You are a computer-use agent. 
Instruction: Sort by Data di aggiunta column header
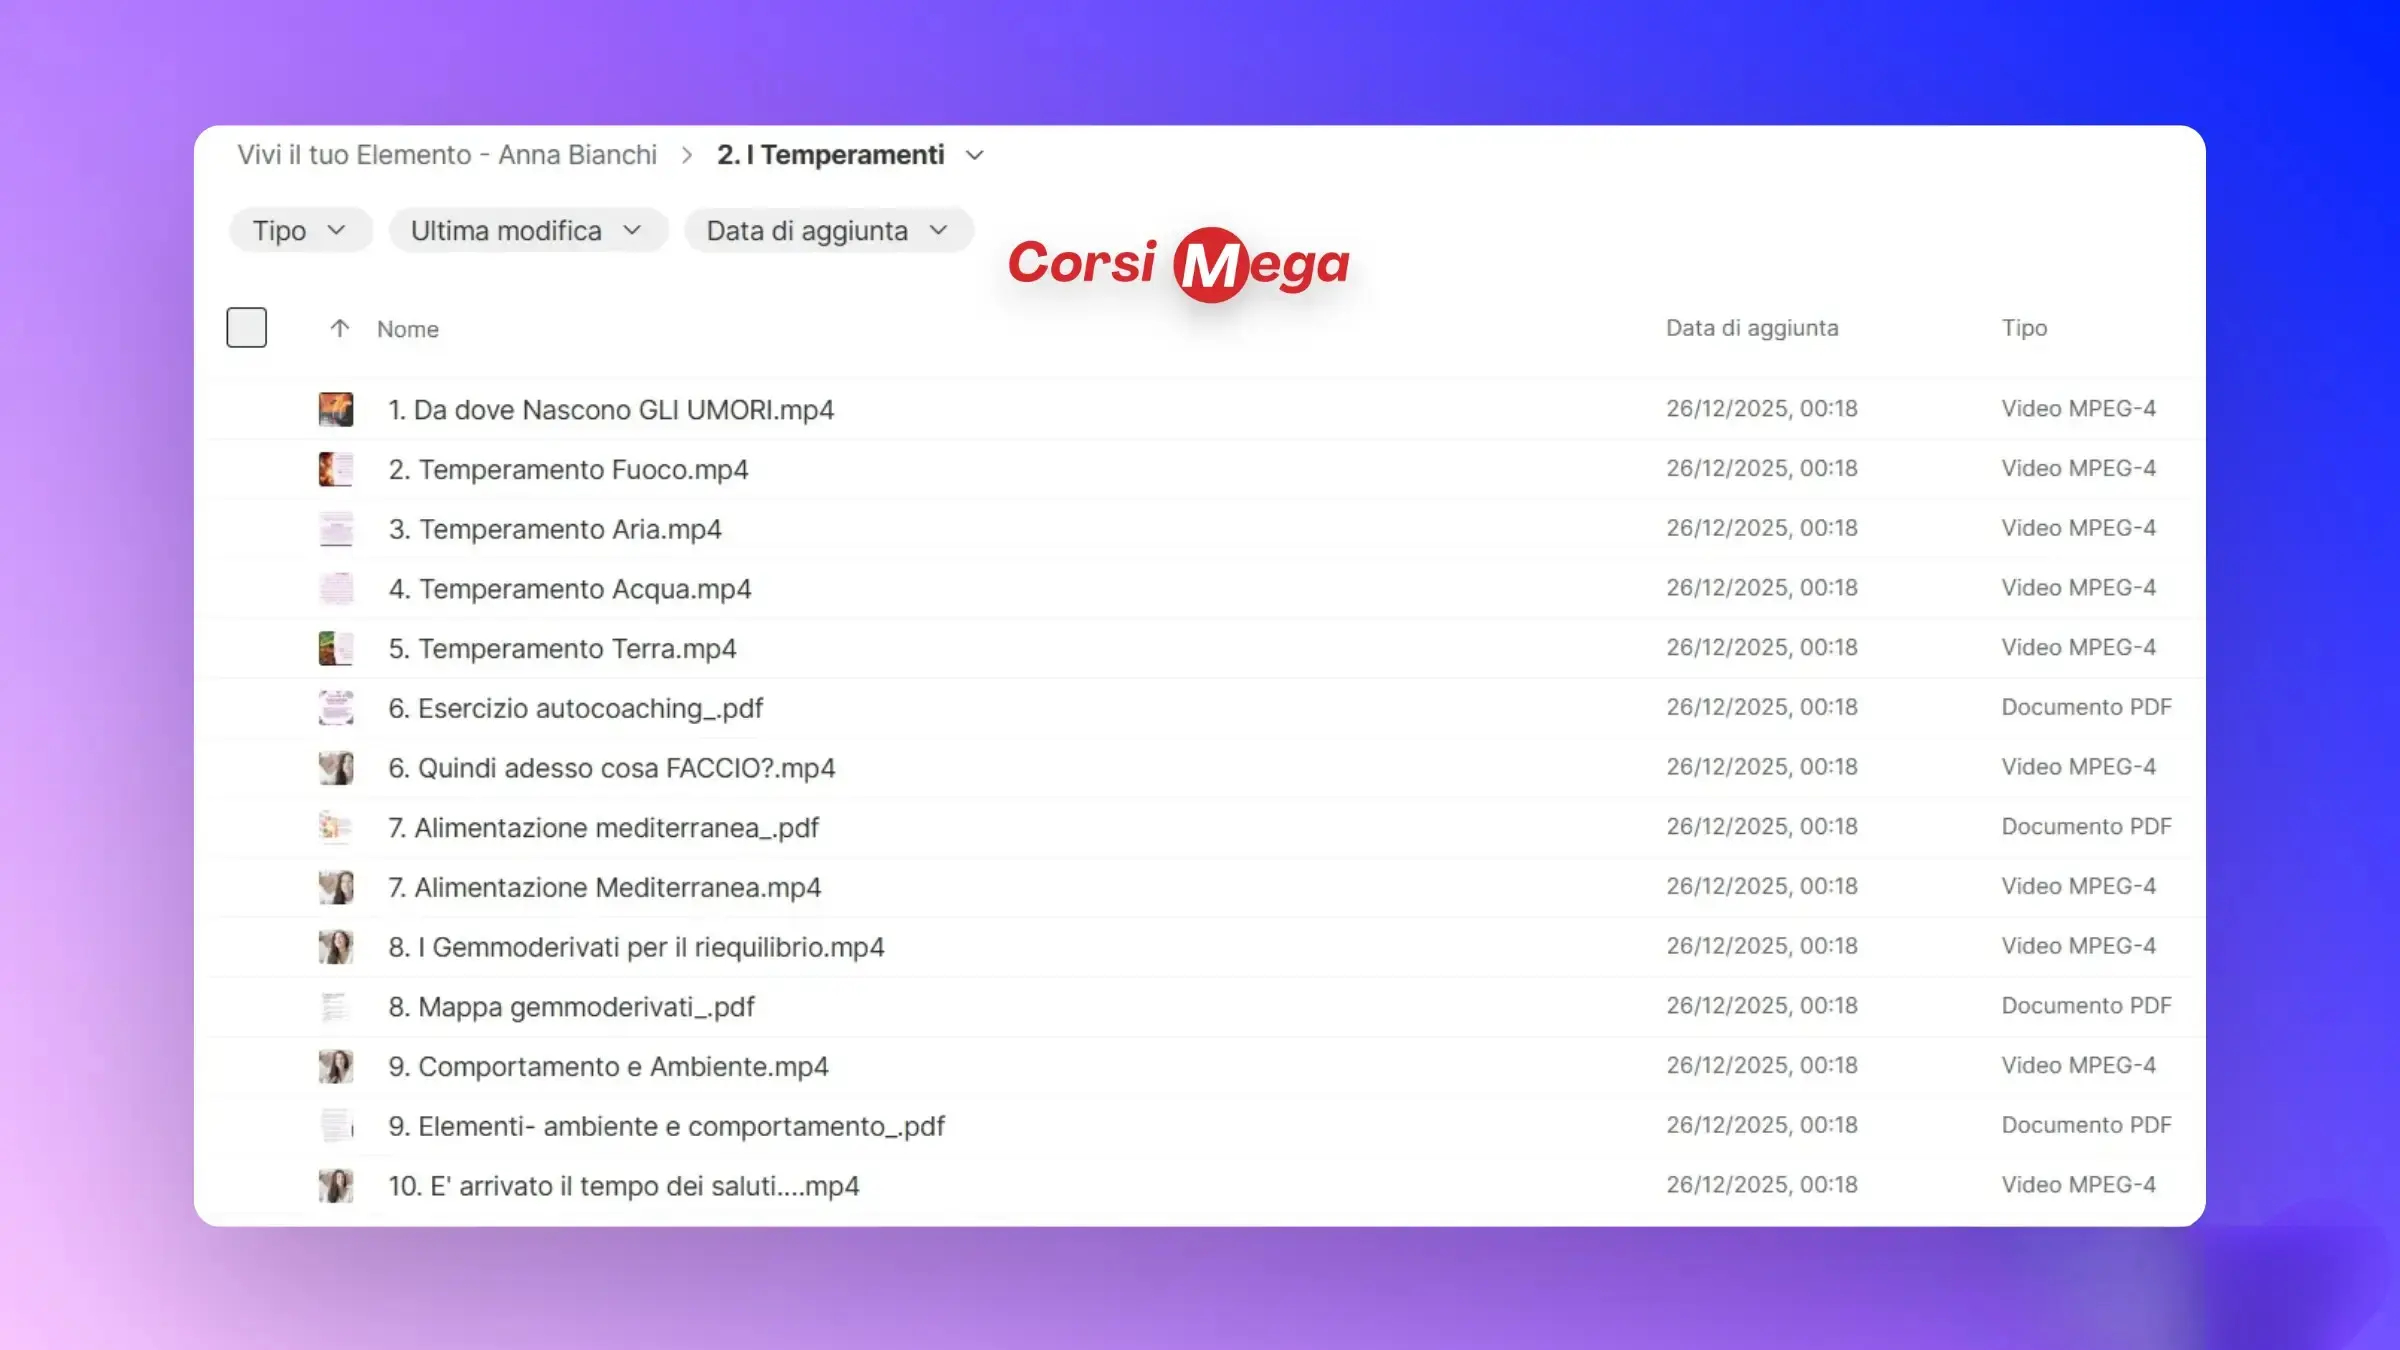1751,328
